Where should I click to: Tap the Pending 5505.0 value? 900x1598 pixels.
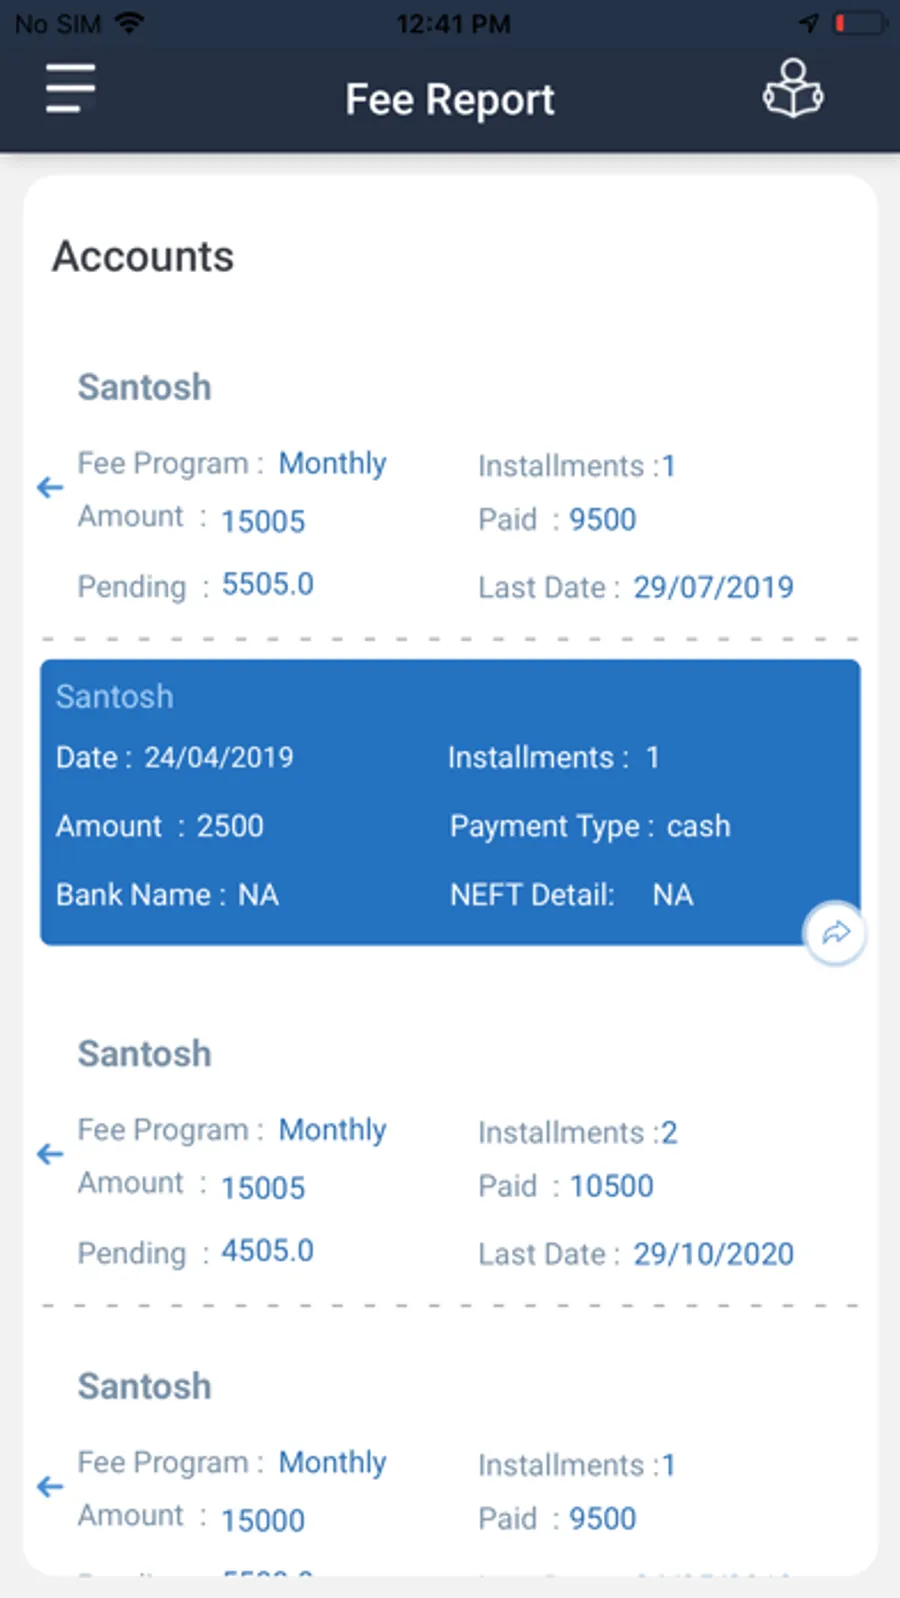[x=267, y=584]
